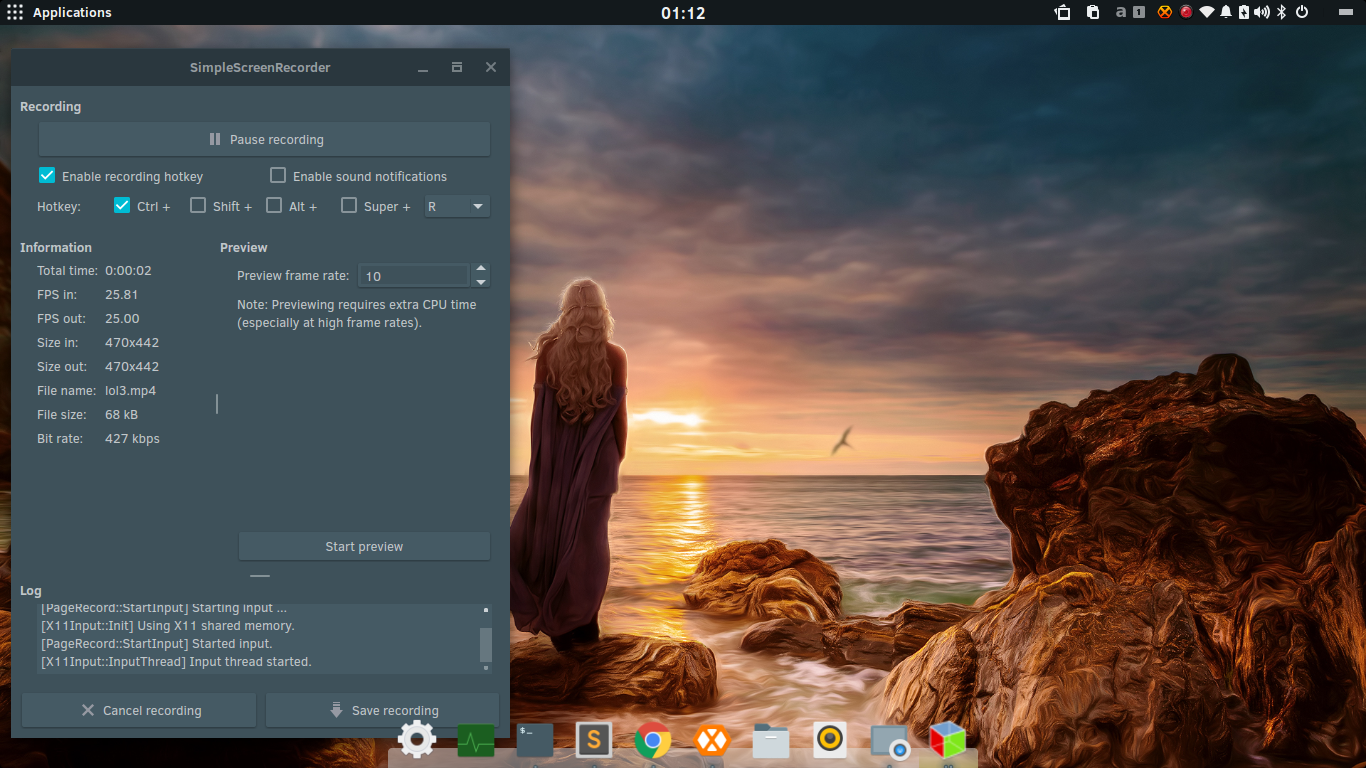Open Sublime Text from the dock
Screen dimensions: 1366x768
[594, 740]
